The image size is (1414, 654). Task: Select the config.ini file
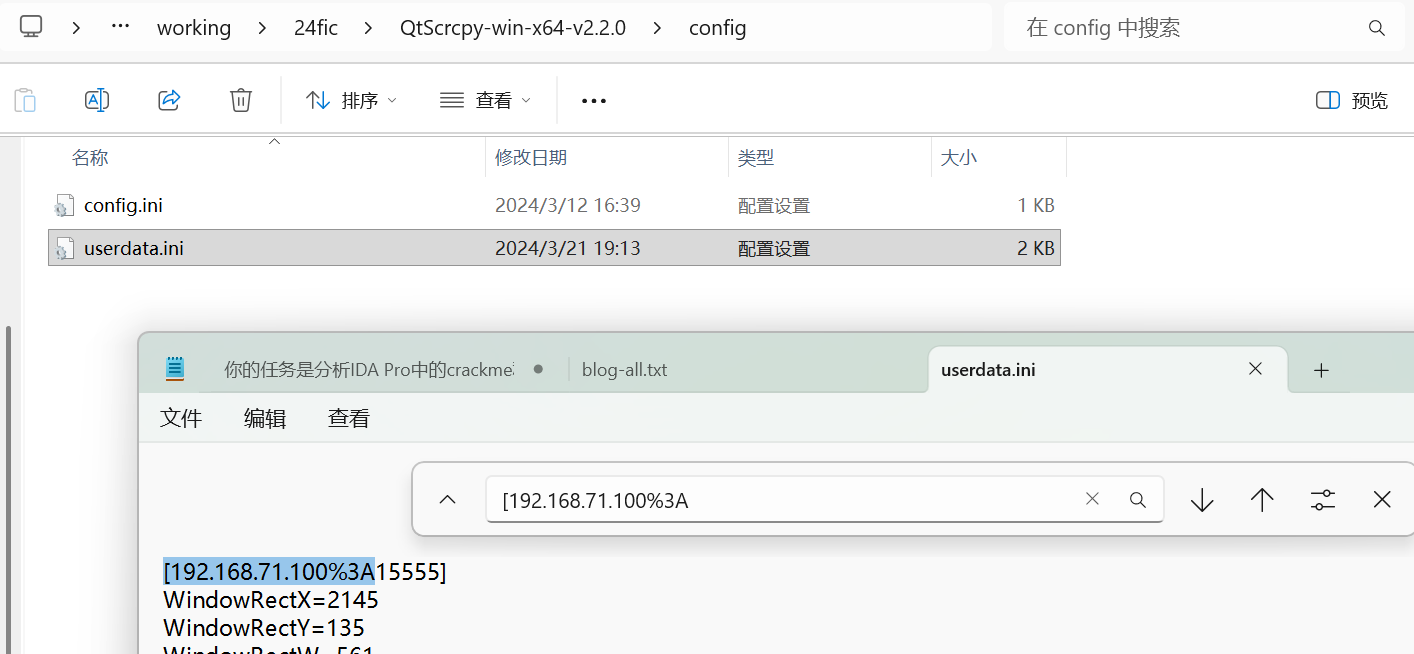[123, 206]
